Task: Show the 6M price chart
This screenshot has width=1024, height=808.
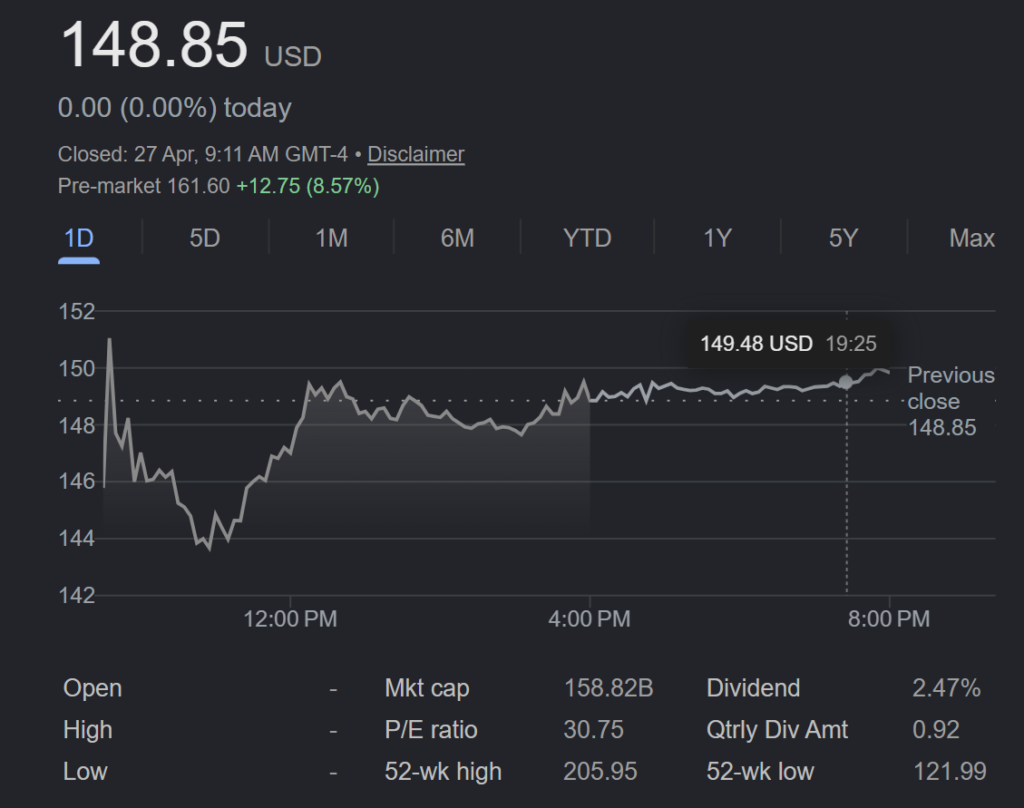Action: (x=457, y=238)
